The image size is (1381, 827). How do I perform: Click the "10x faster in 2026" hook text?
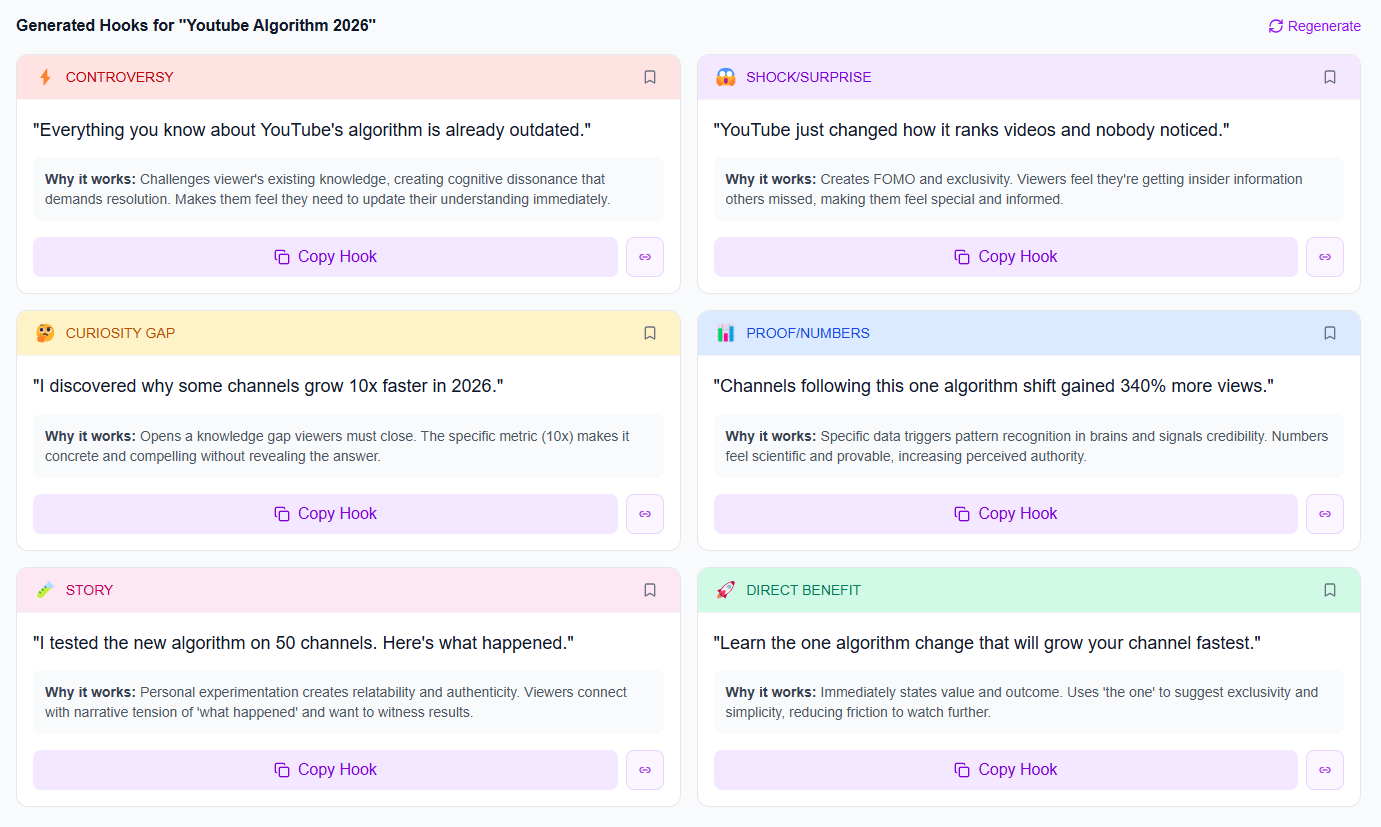268,386
